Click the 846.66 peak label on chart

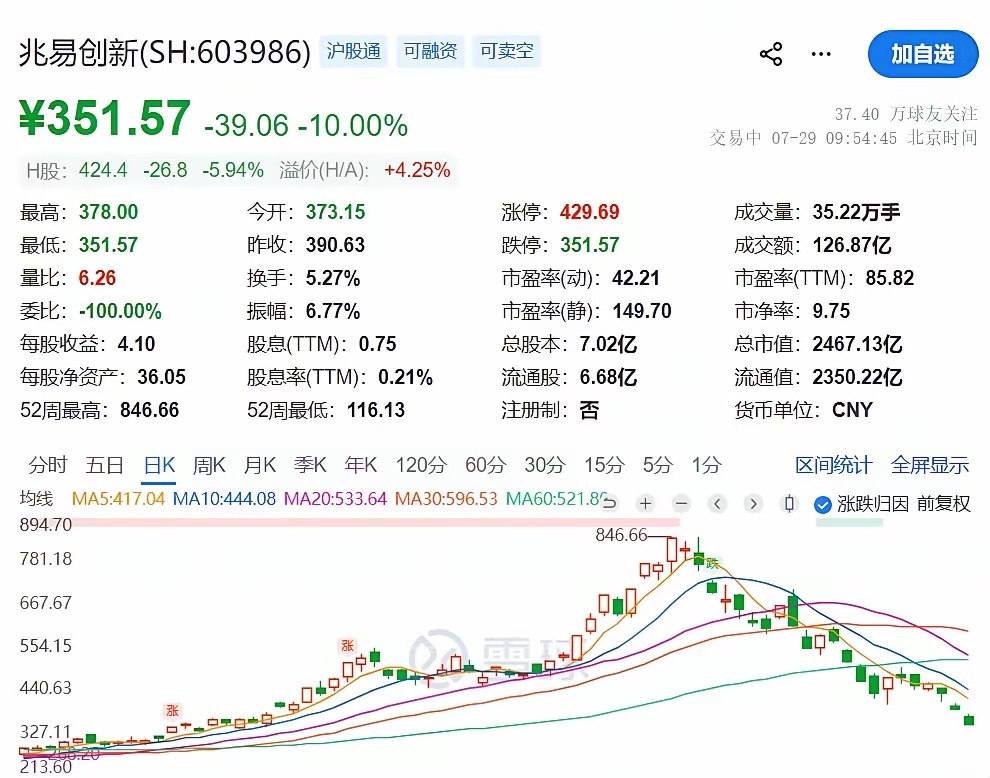(621, 536)
